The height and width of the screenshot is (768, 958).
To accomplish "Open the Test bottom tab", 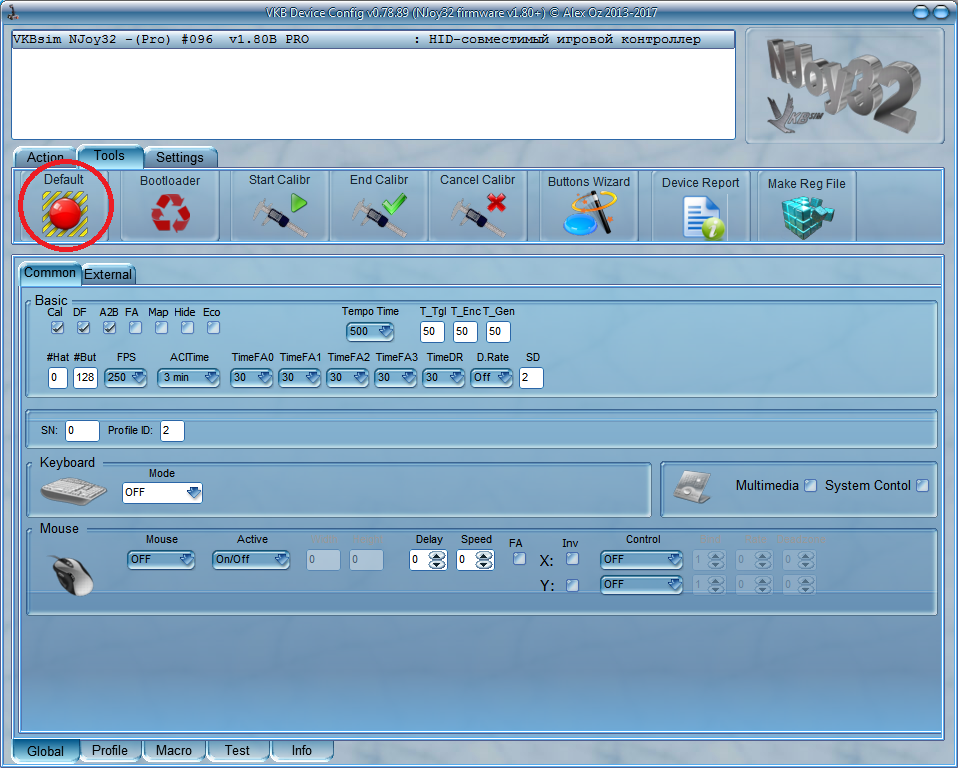I will pyautogui.click(x=237, y=750).
